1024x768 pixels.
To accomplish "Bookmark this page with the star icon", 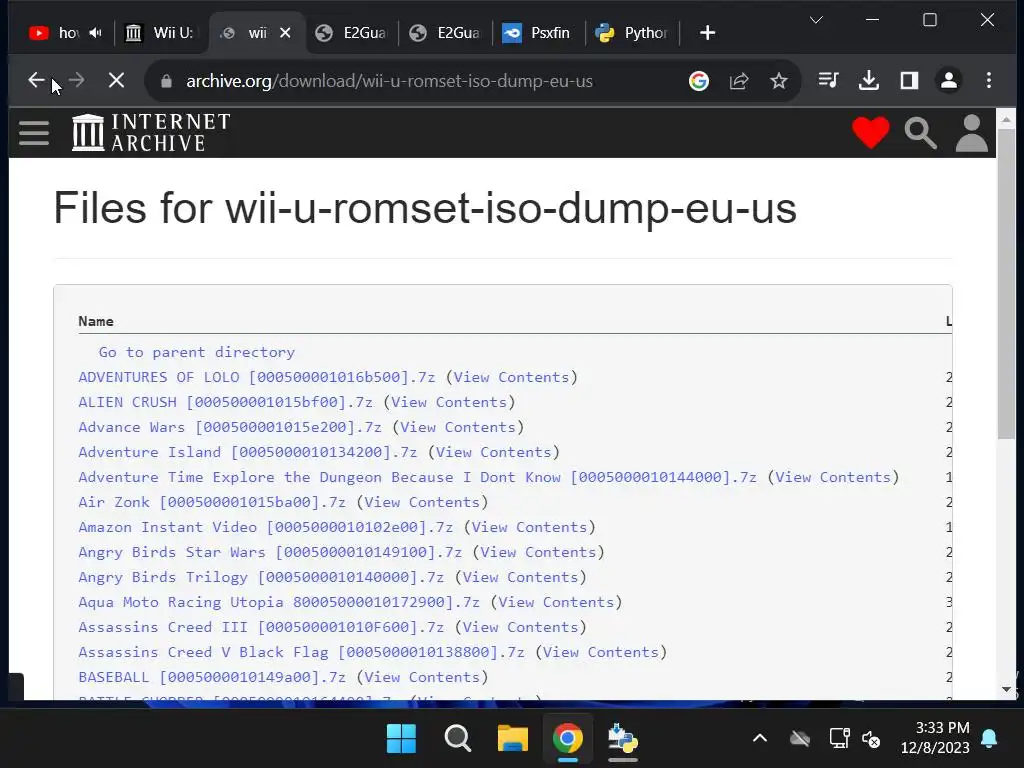I will [778, 81].
